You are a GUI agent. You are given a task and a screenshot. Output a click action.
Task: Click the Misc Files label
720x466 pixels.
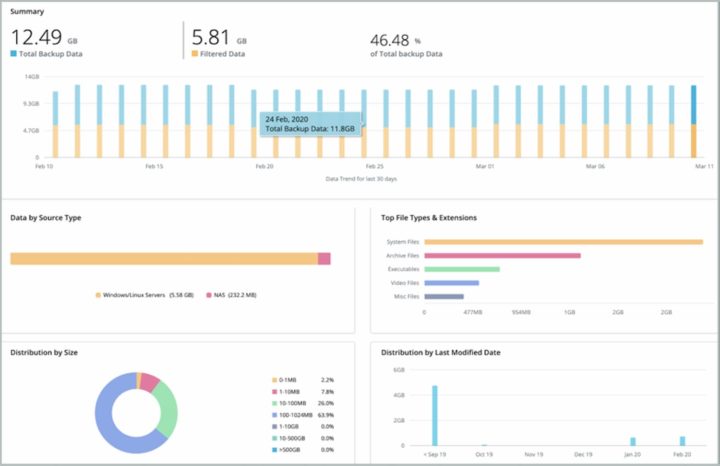(407, 297)
